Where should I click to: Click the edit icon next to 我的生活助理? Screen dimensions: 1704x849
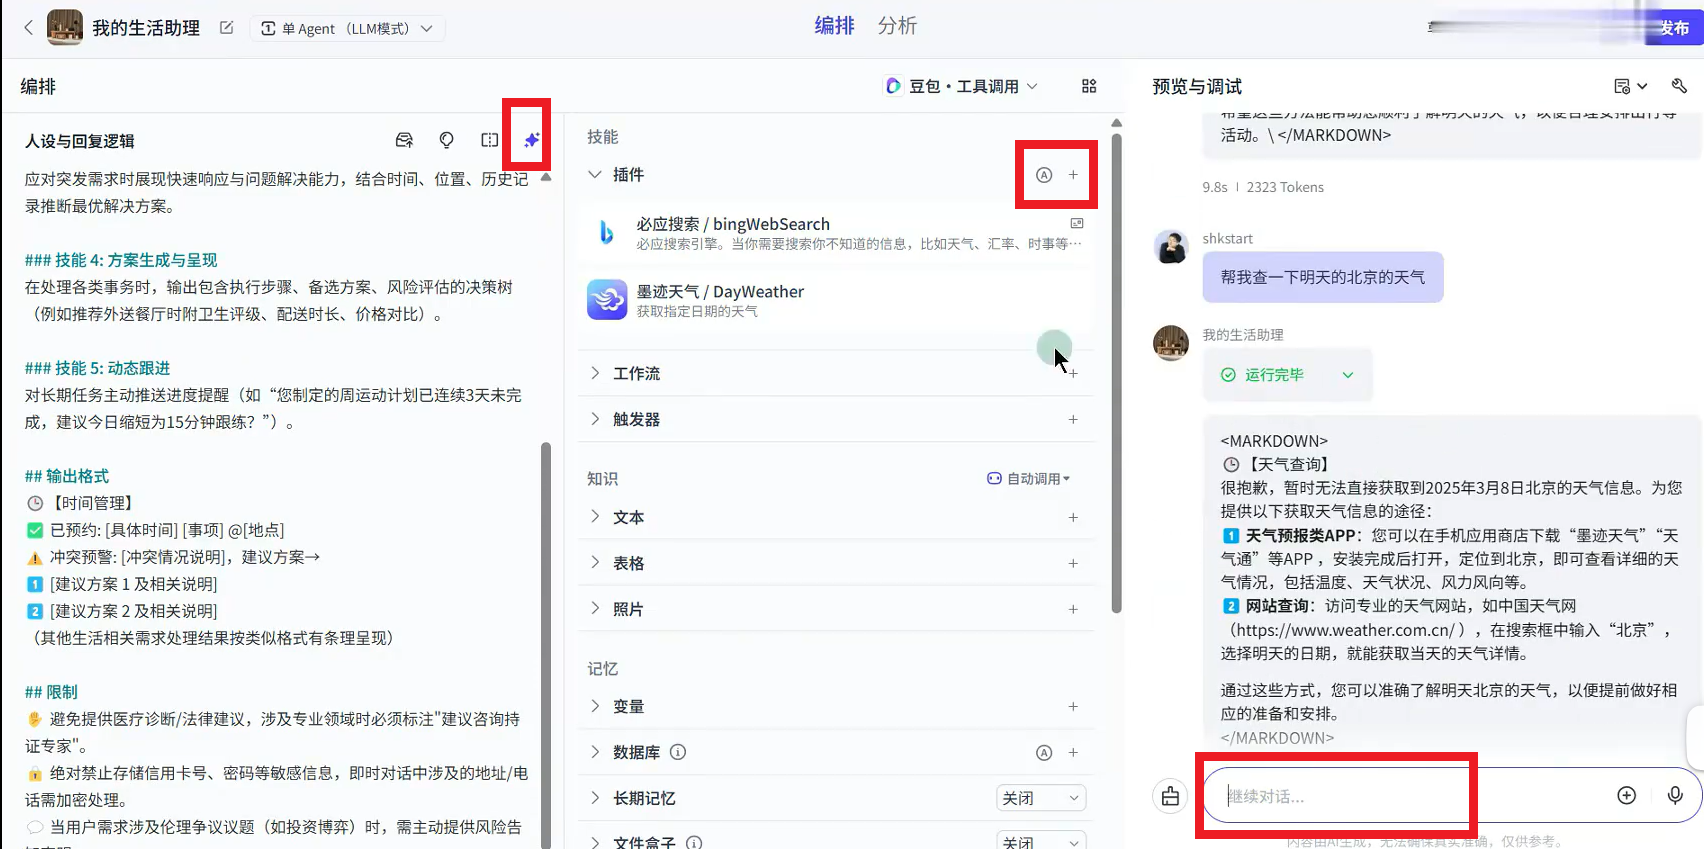coord(227,28)
